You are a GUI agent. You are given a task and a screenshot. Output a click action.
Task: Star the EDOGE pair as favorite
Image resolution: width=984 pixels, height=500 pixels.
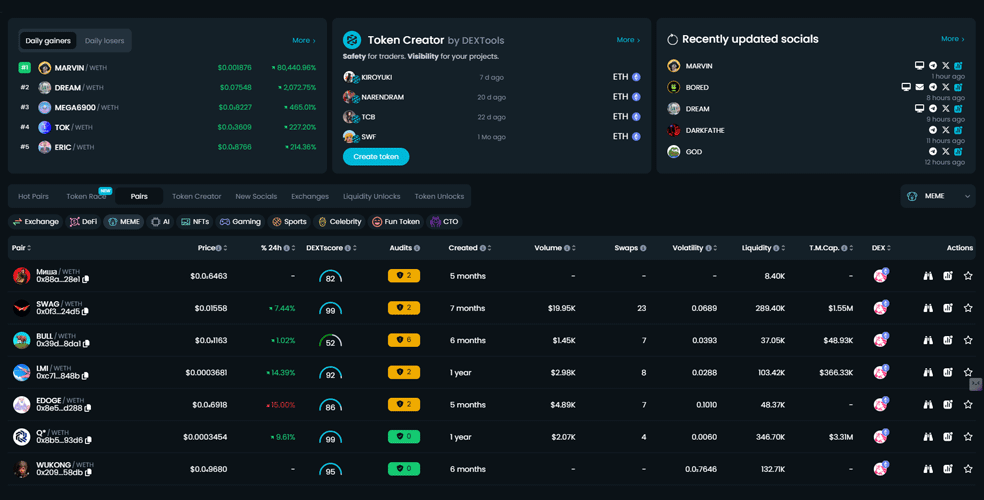(968, 405)
